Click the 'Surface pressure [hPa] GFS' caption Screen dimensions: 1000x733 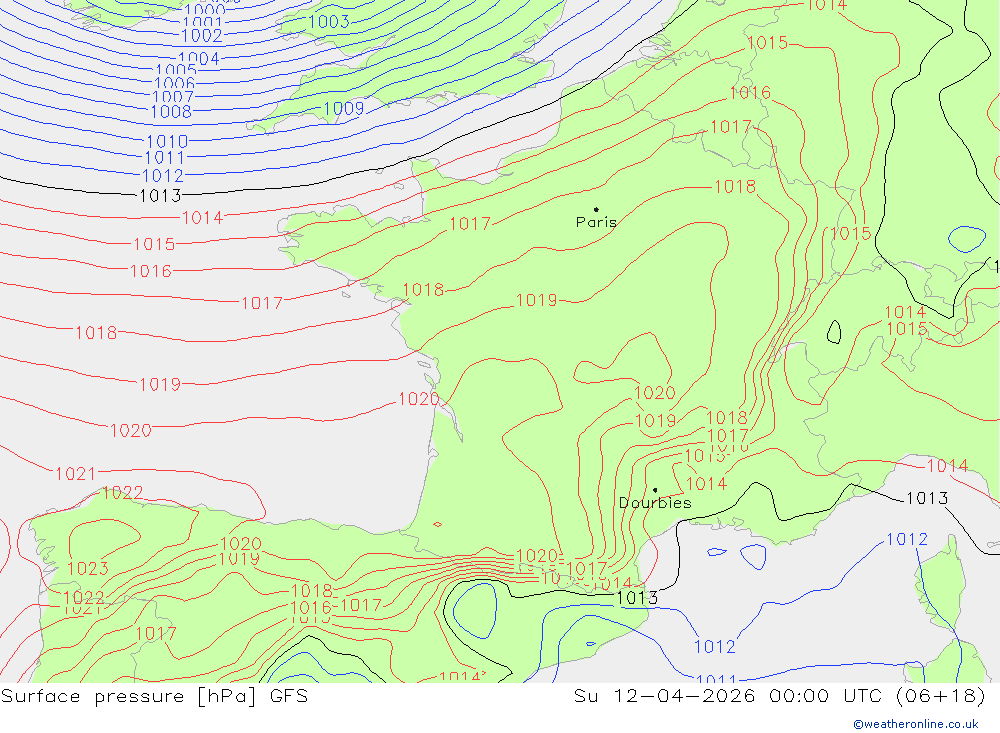154,696
